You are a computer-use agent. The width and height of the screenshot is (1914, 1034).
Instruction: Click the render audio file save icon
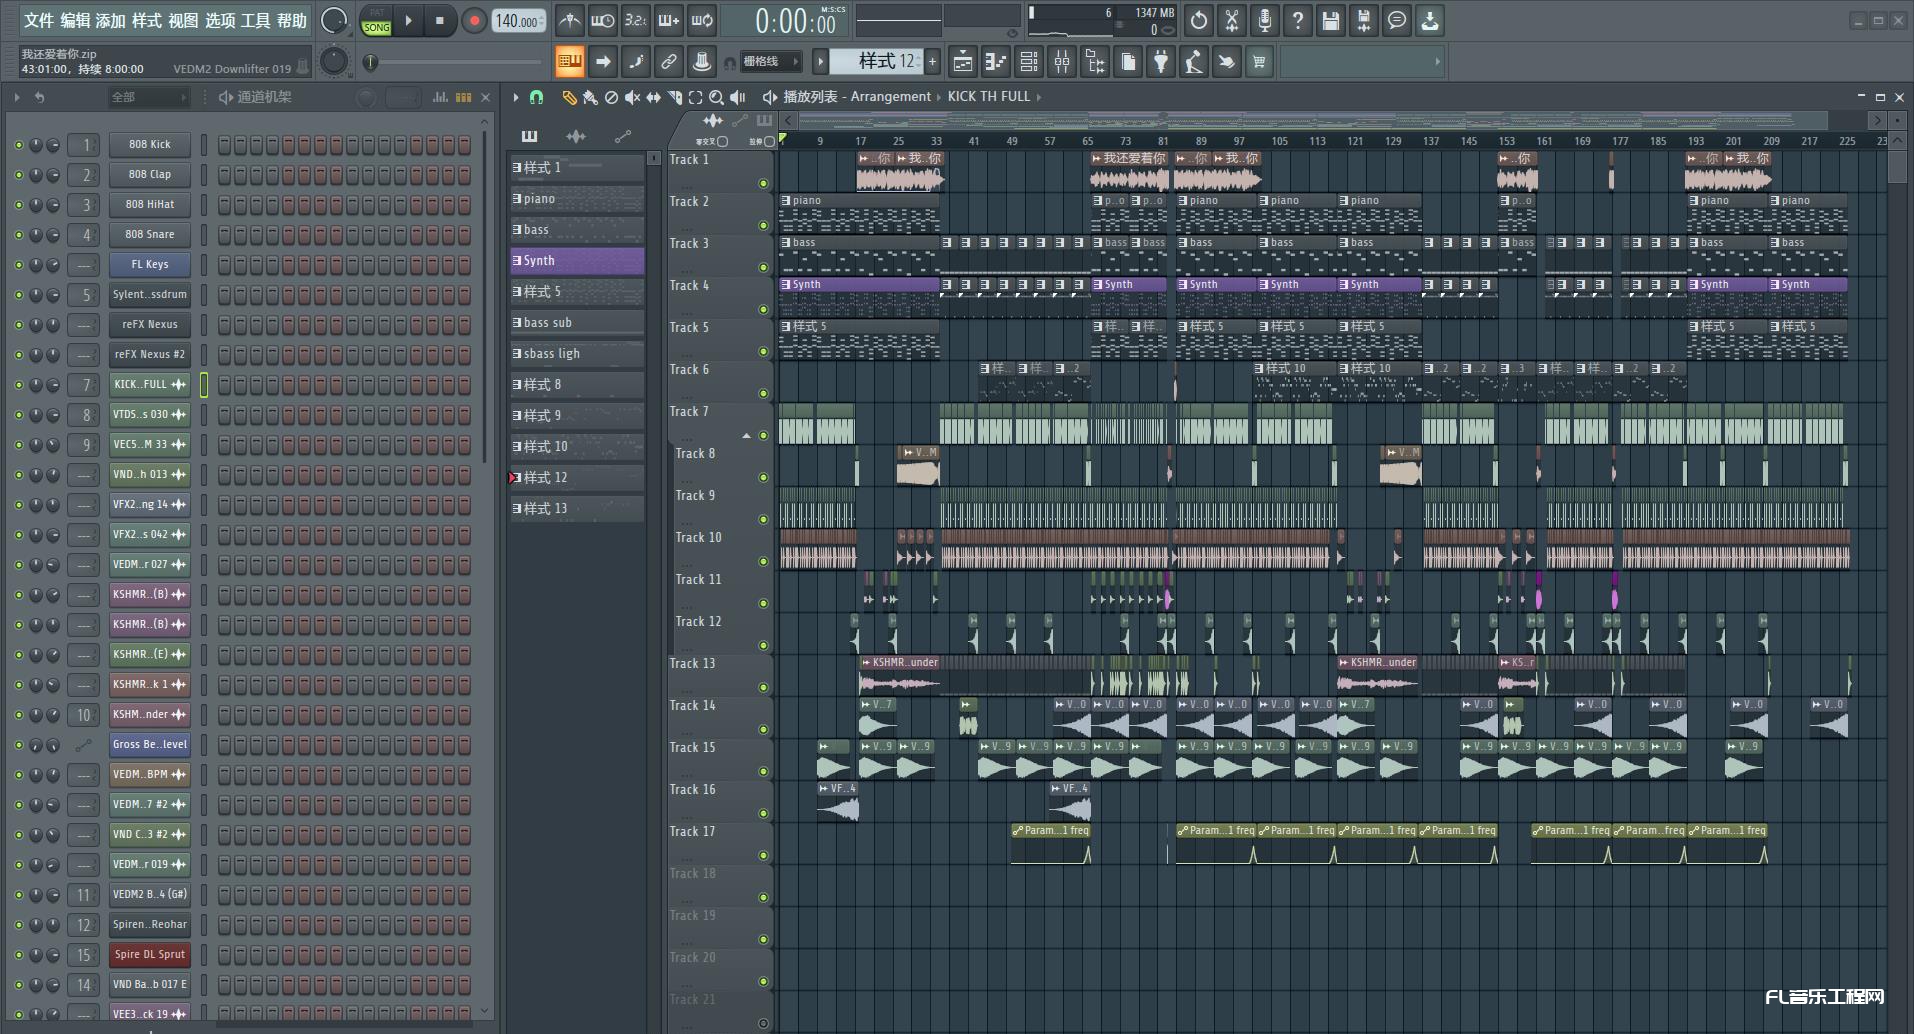tap(1364, 20)
